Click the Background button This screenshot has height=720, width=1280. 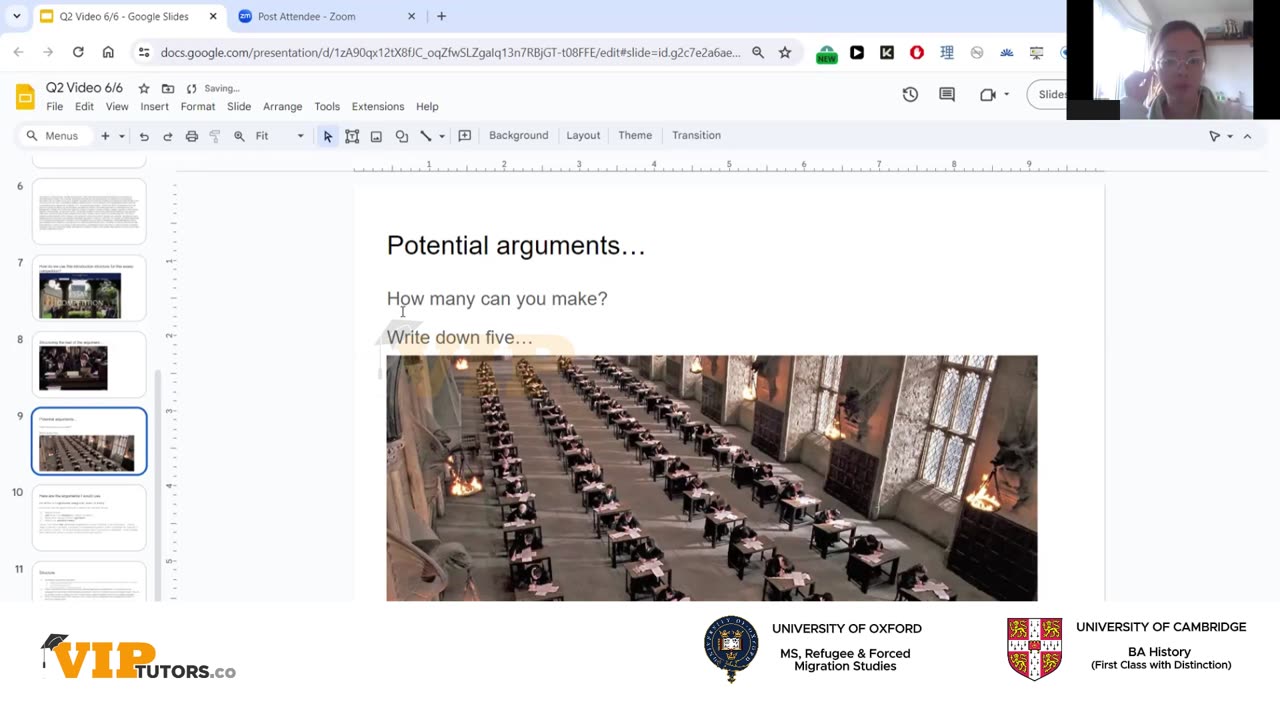(x=519, y=136)
